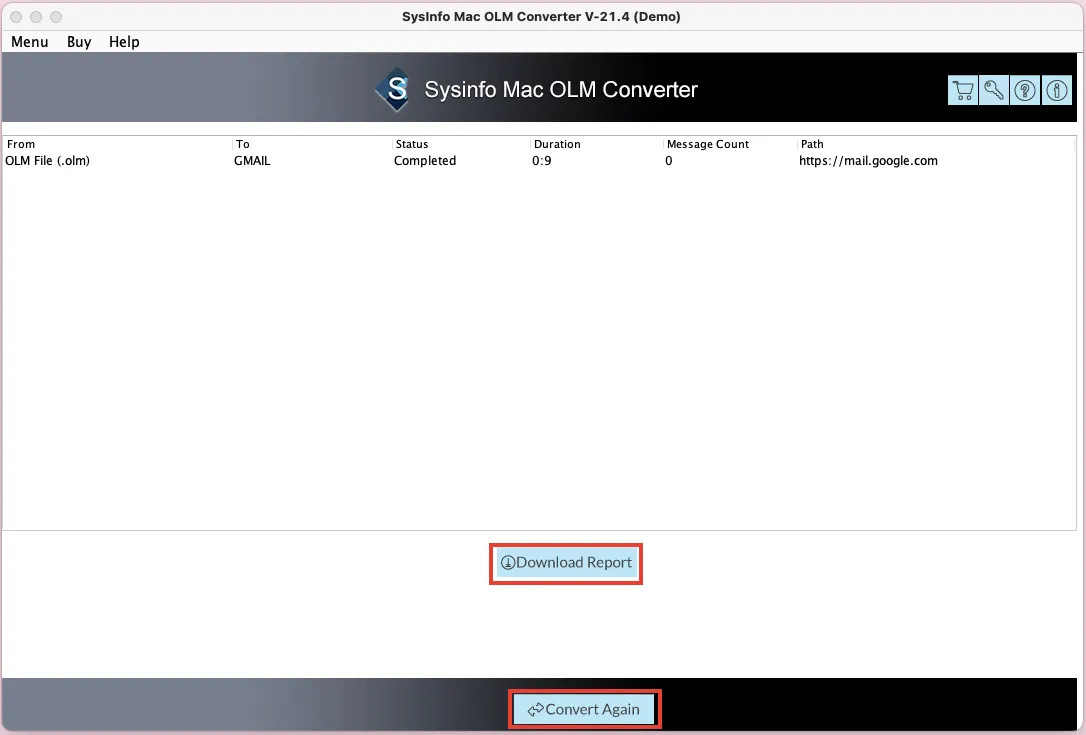The image size is (1086, 735).
Task: Click the info about icon
Action: point(1056,90)
